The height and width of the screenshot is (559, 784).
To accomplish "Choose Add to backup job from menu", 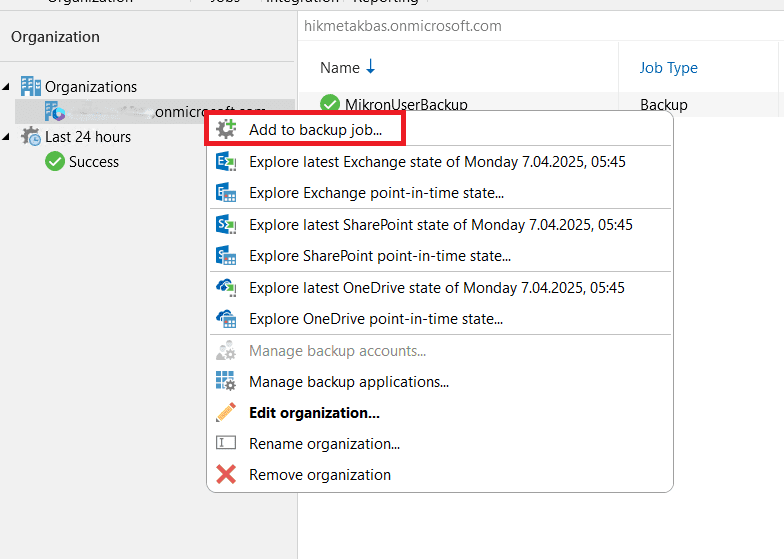I will tap(316, 130).
